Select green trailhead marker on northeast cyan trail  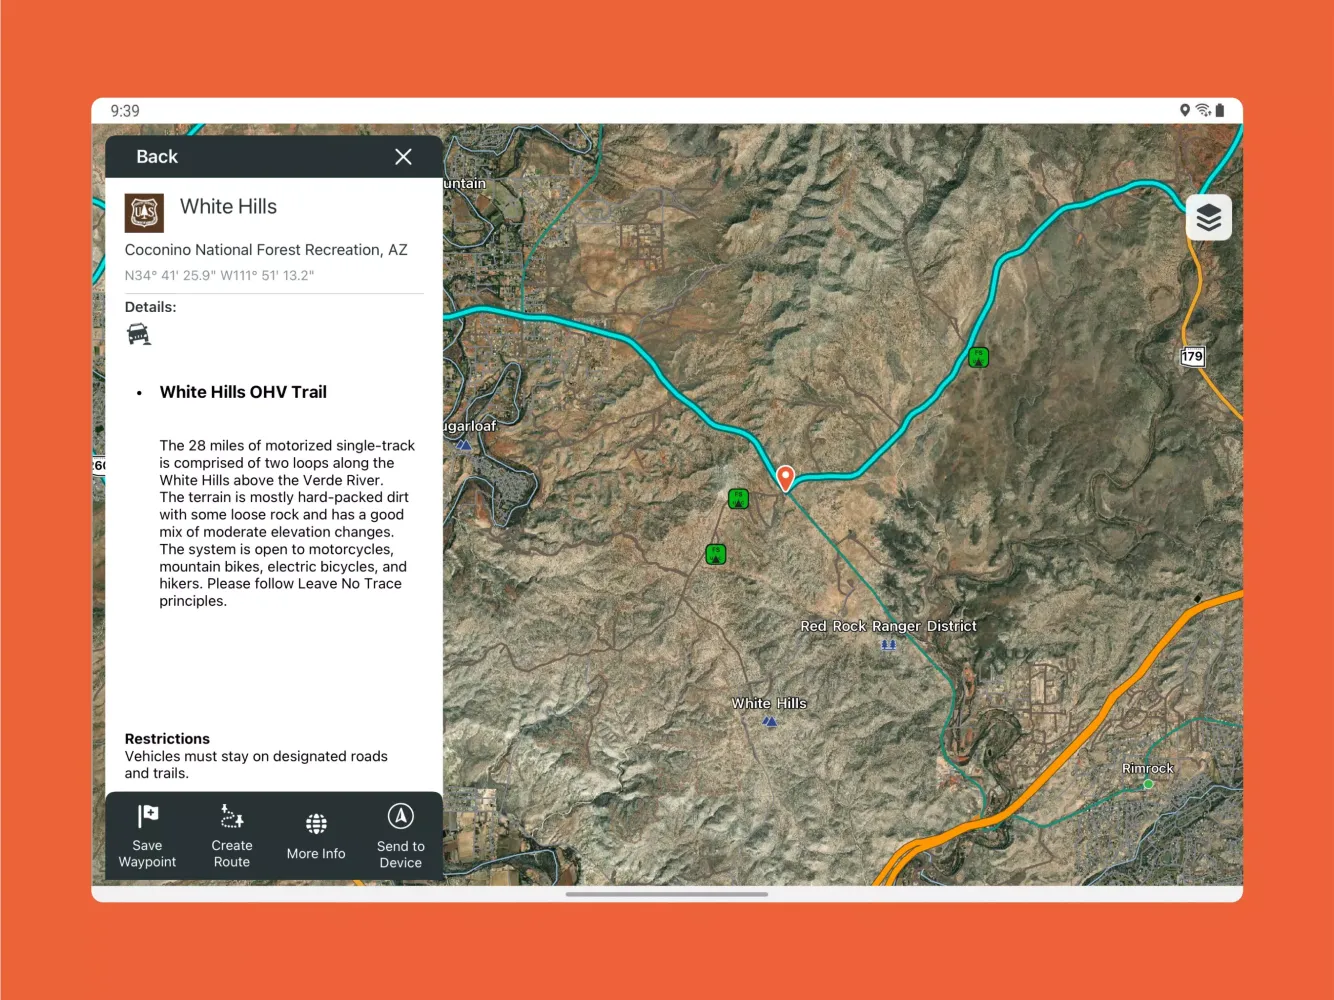point(978,357)
